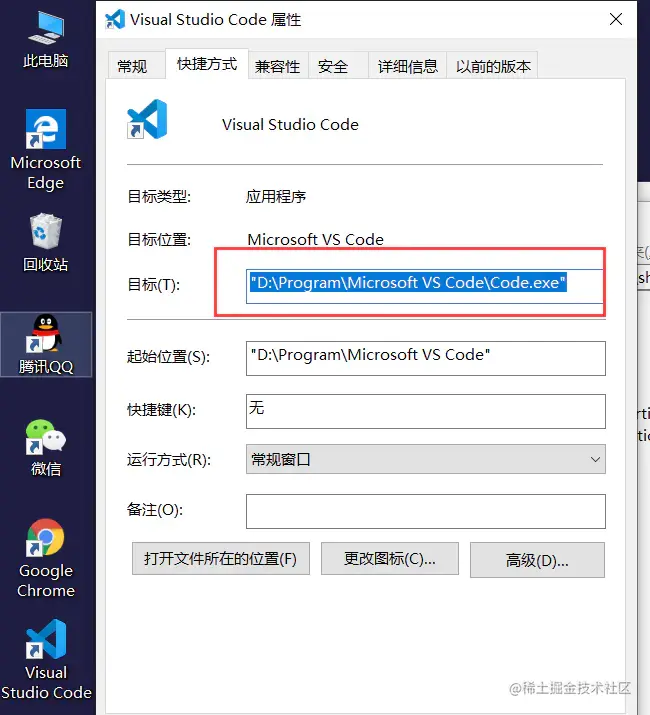This screenshot has height=715, width=650.
Task: Select the 腾讯QQ desktop shortcut
Action: tap(46, 344)
